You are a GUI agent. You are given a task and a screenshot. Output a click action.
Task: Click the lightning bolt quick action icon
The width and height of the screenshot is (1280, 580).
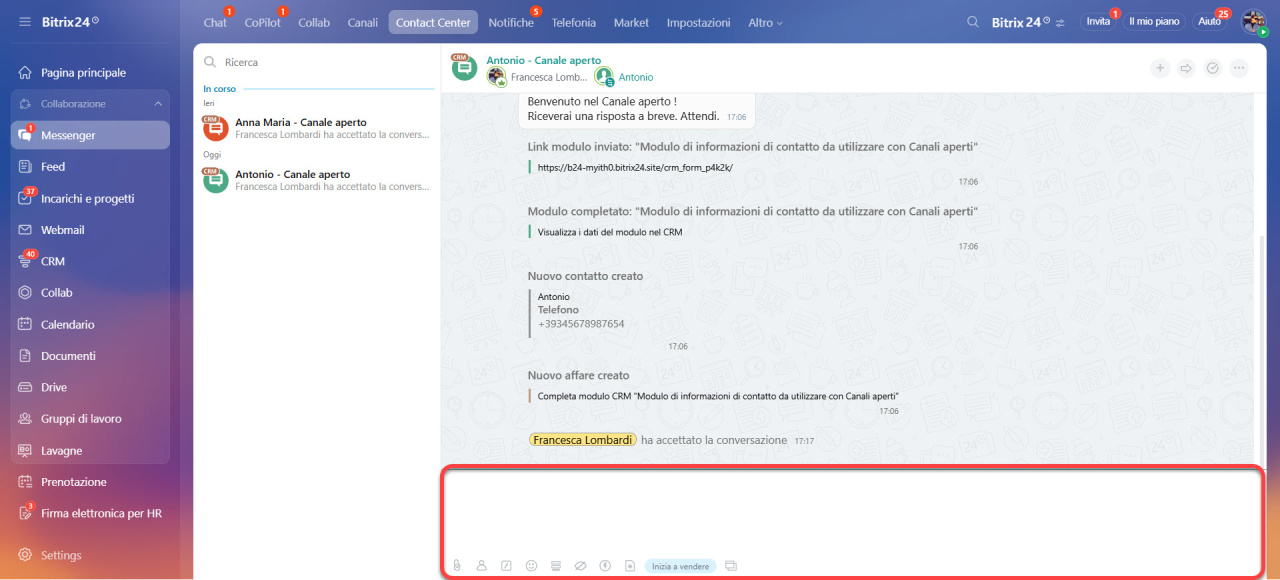pos(605,566)
